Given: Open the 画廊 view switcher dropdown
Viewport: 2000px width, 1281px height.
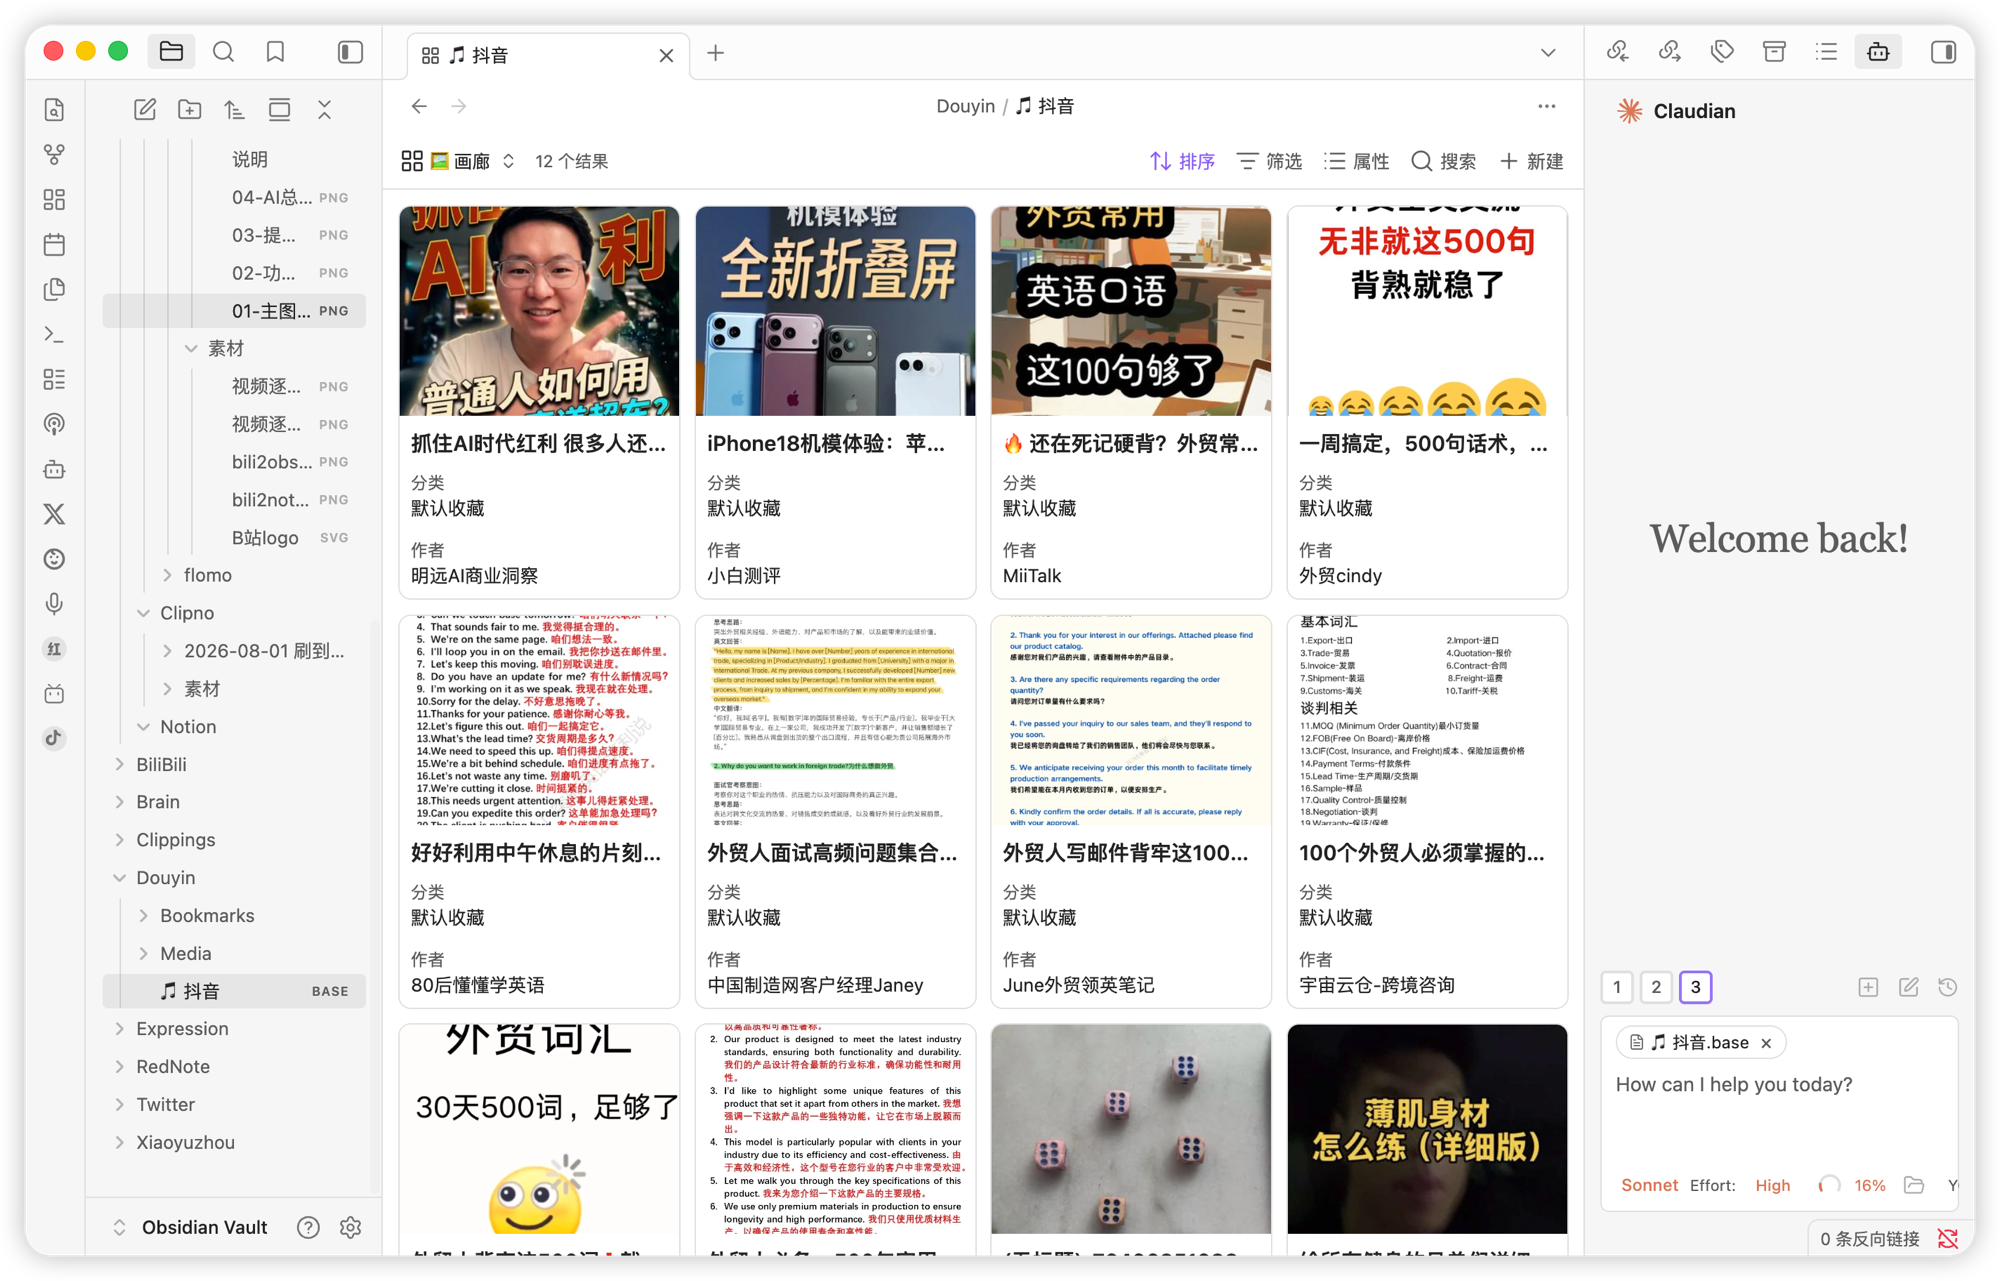Looking at the screenshot, I should 460,161.
